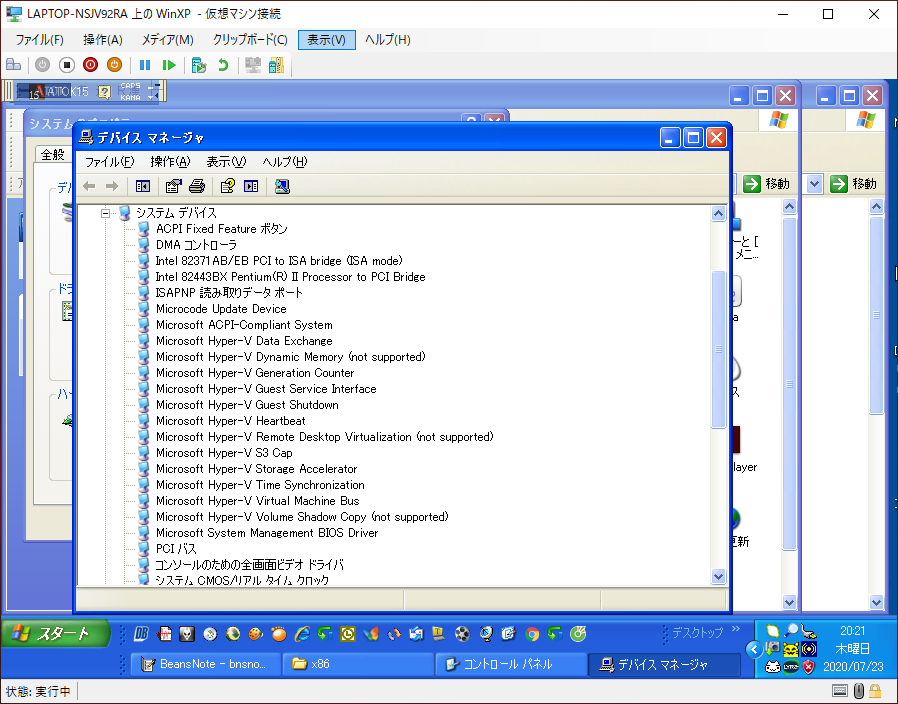Click the Forward arrow in Device Manager toolbar
This screenshot has width=898, height=704.
[x=112, y=186]
